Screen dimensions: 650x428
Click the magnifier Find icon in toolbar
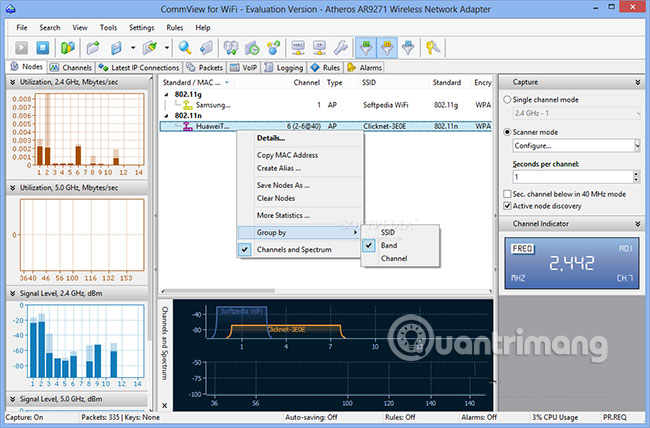[x=186, y=47]
